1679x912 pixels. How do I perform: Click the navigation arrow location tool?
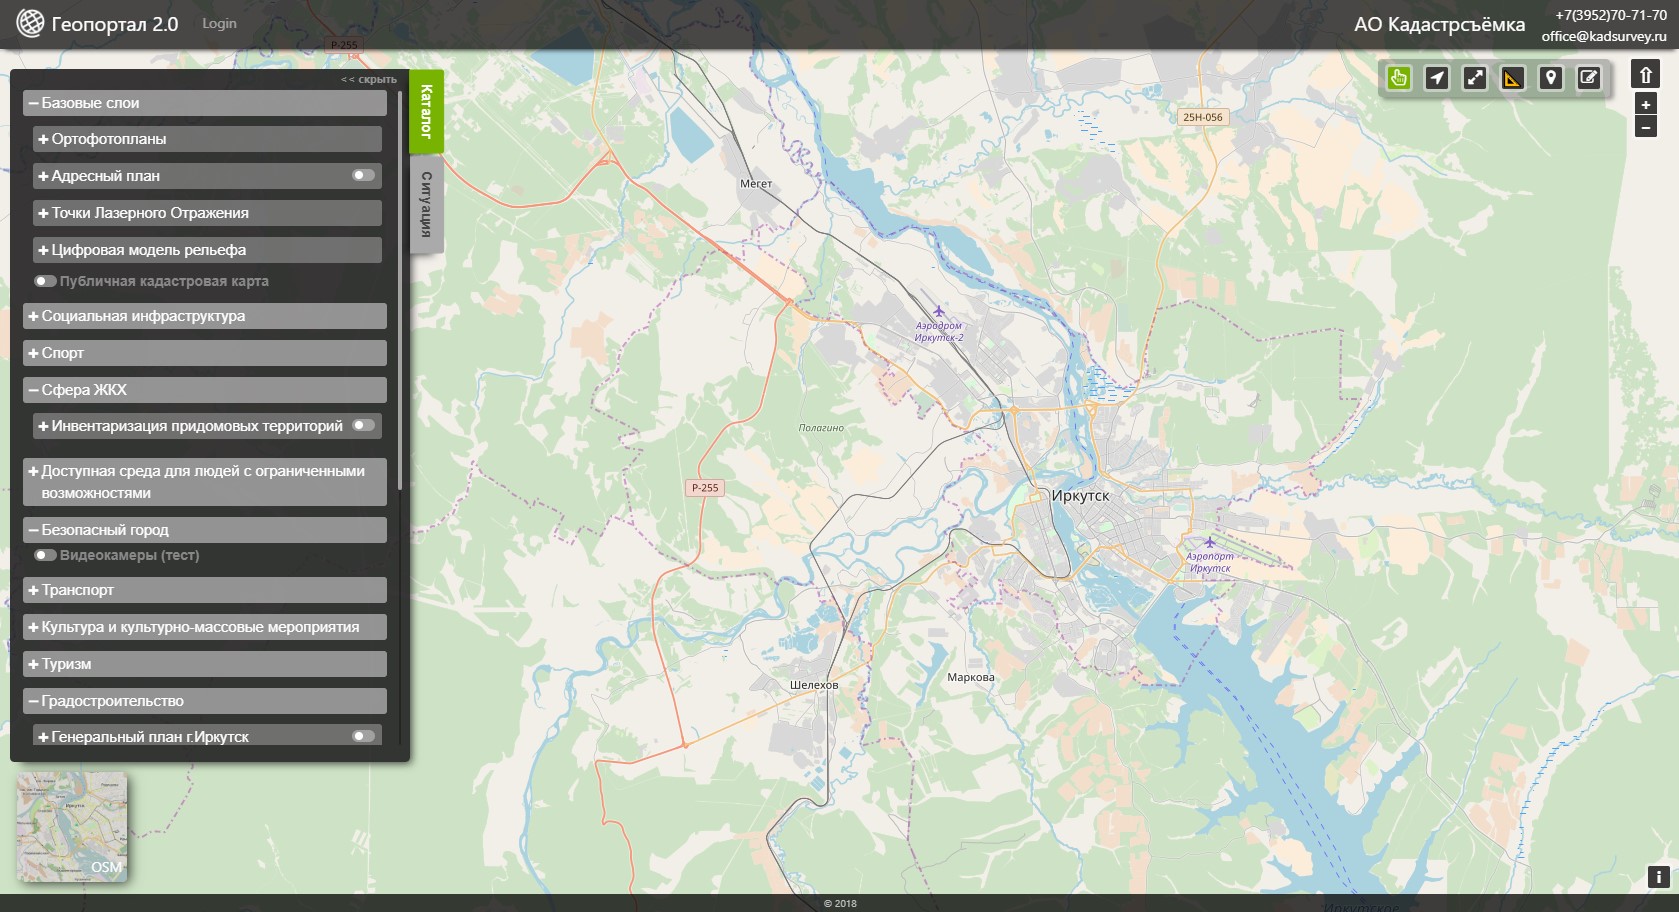coord(1436,78)
